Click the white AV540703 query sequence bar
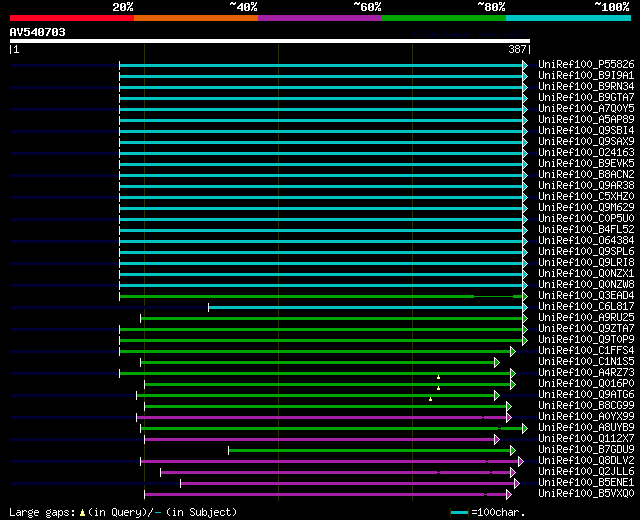 [x=270, y=41]
